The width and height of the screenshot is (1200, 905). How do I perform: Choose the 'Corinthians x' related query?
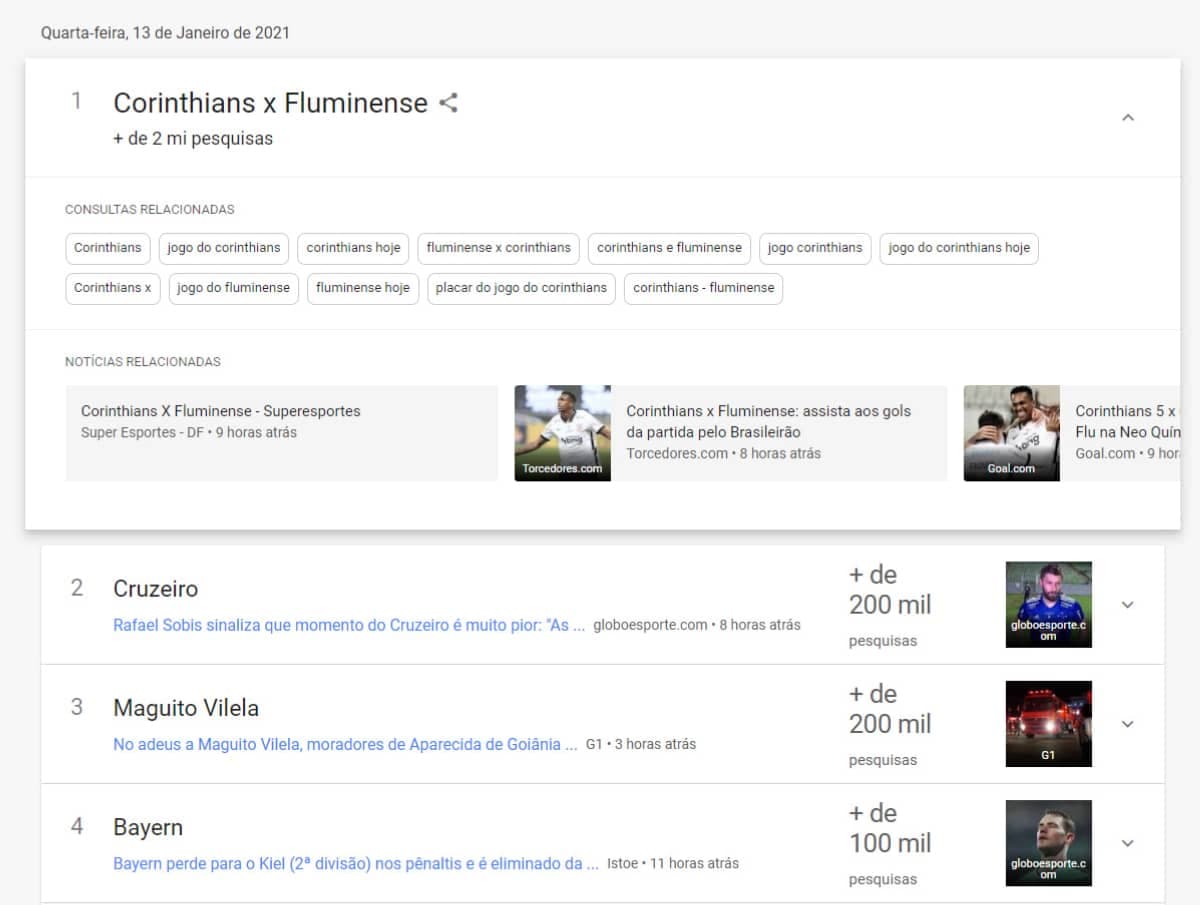113,288
